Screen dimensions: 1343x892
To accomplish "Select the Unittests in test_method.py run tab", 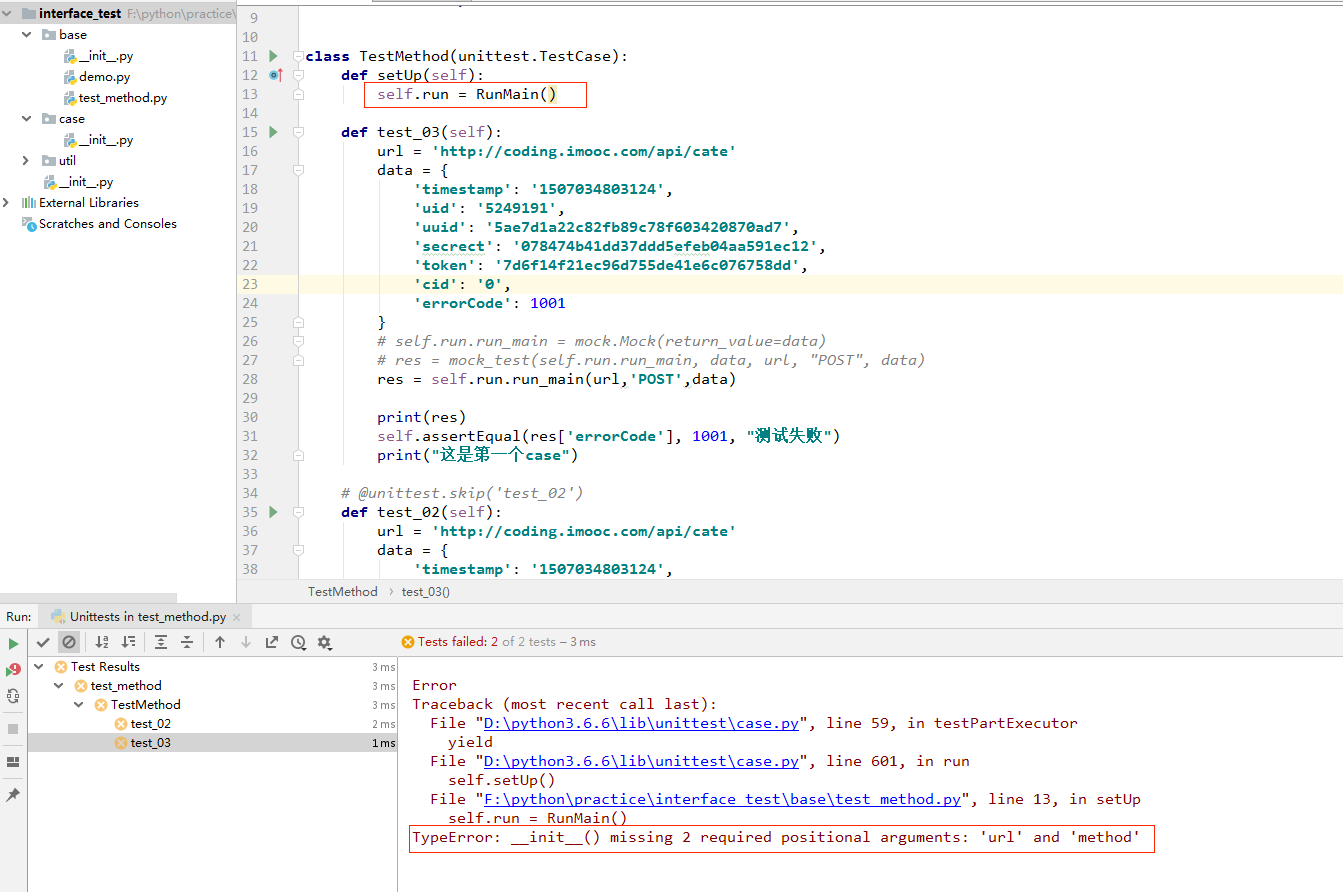I will click(147, 617).
